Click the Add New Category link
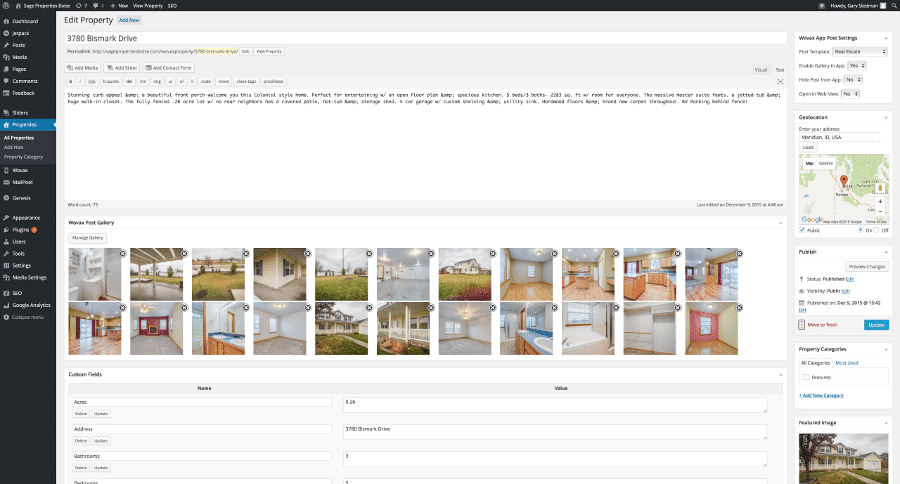This screenshot has height=484, width=900. pos(821,396)
